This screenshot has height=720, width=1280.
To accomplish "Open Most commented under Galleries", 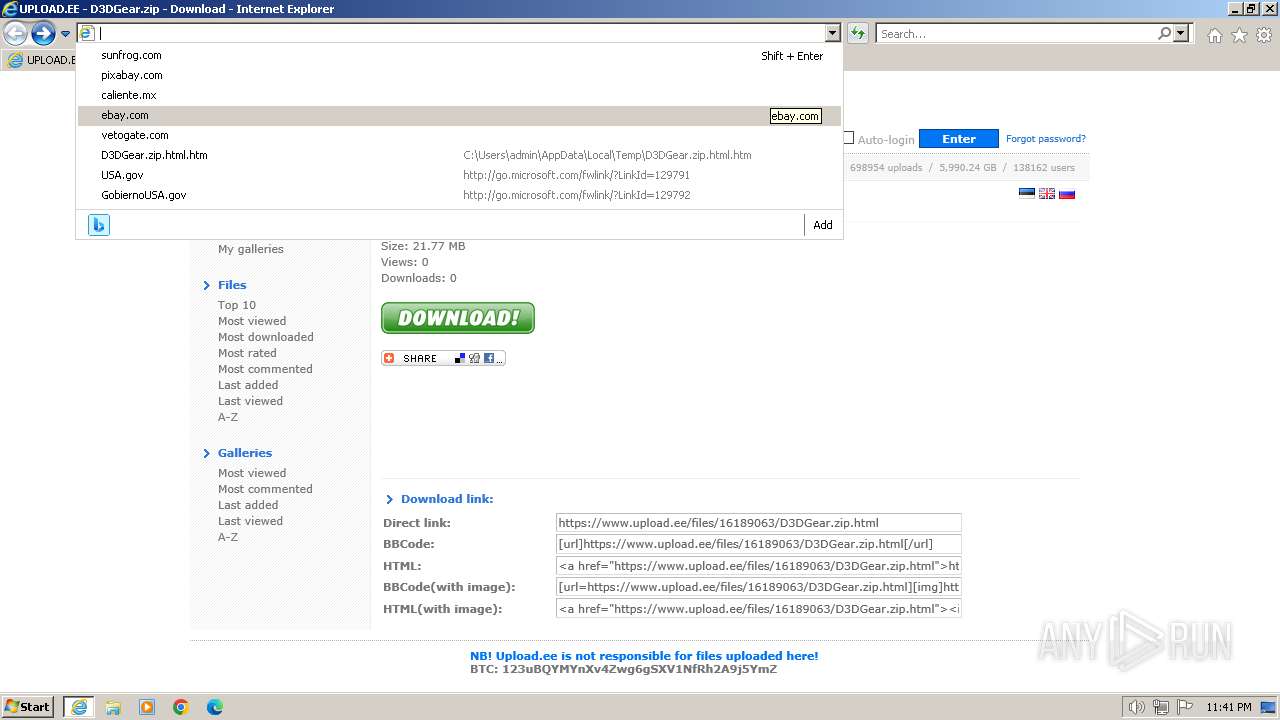I will pos(265,489).
